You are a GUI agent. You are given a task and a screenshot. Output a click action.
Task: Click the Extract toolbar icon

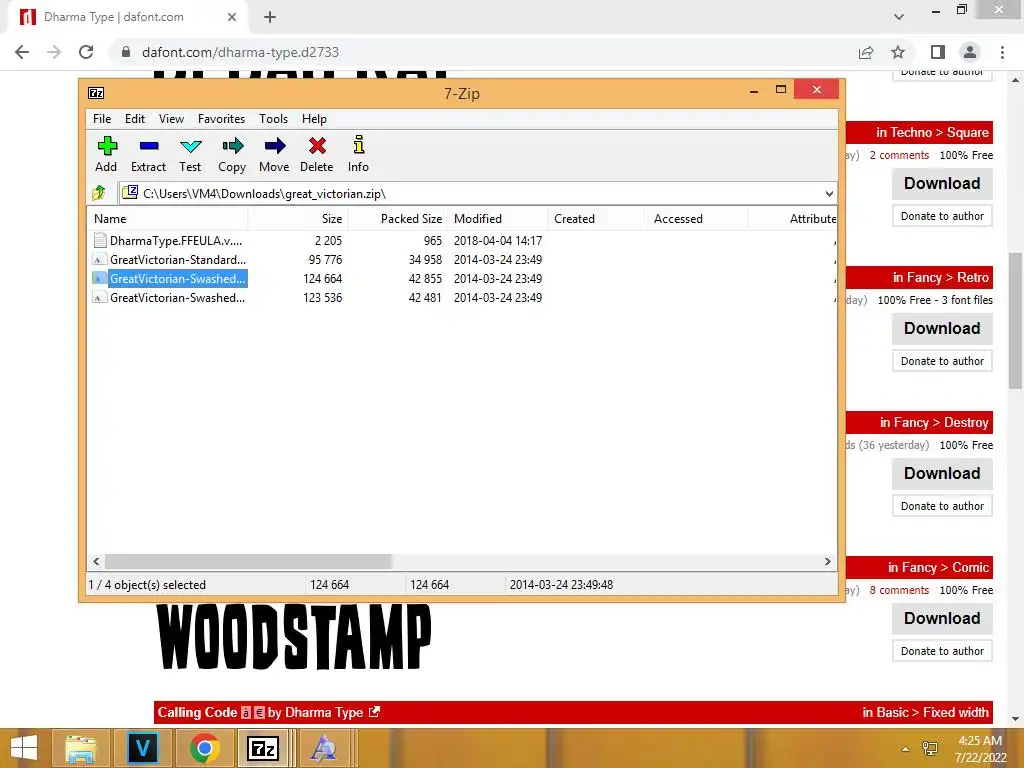point(148,153)
